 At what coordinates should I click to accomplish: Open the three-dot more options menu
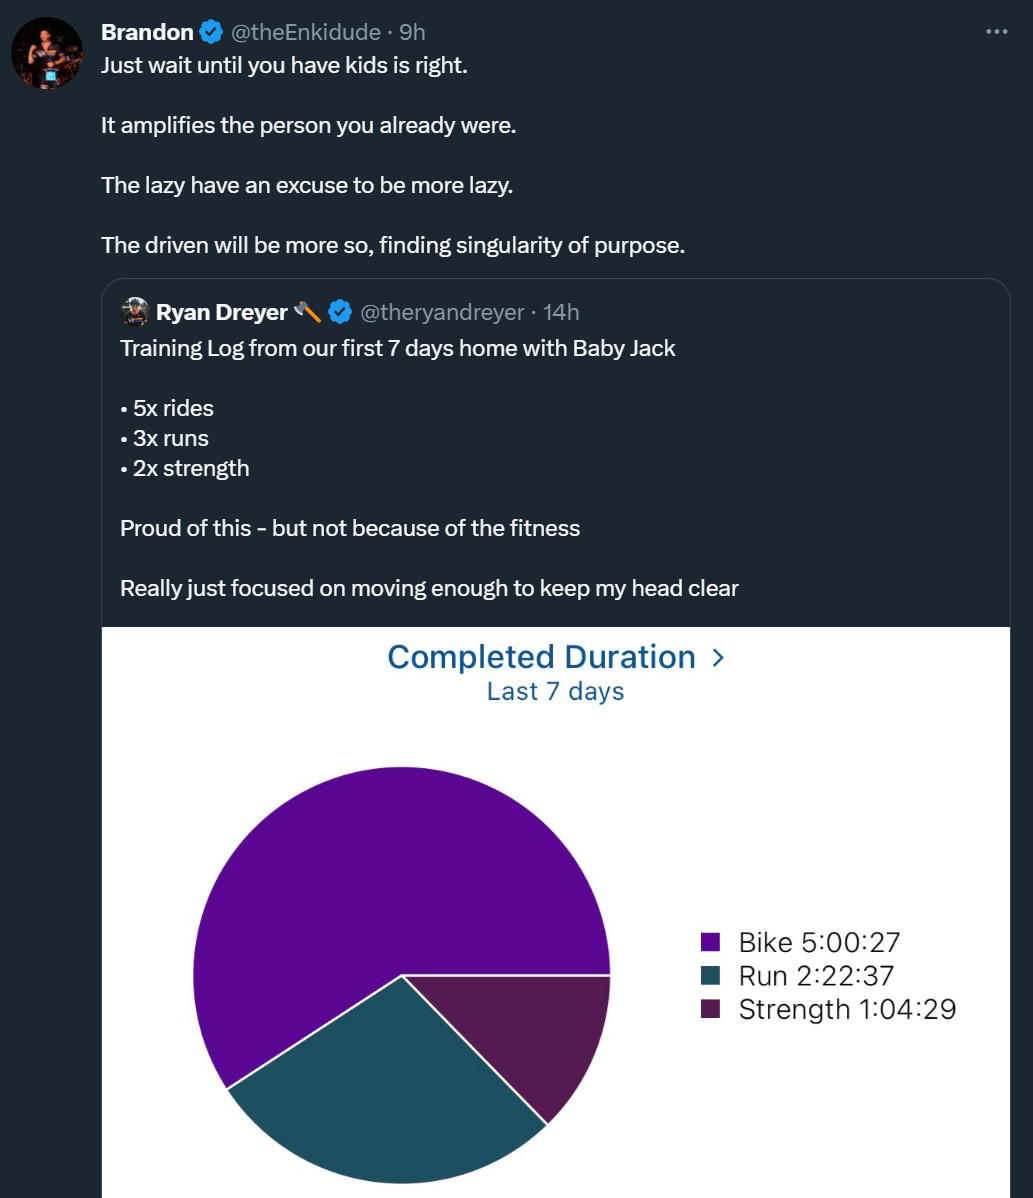click(996, 31)
